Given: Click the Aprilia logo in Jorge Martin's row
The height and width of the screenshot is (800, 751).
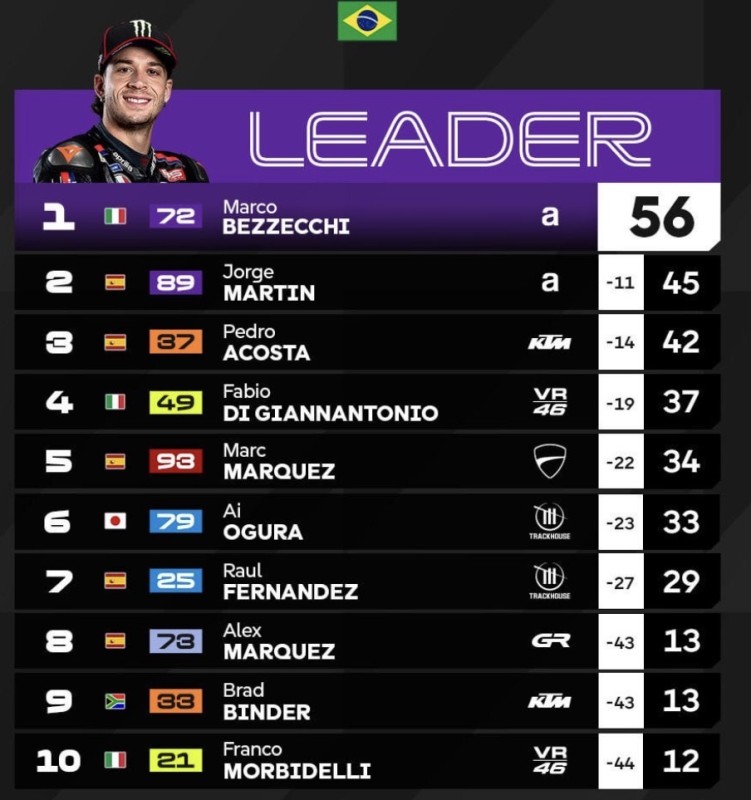Looking at the screenshot, I should click(549, 282).
